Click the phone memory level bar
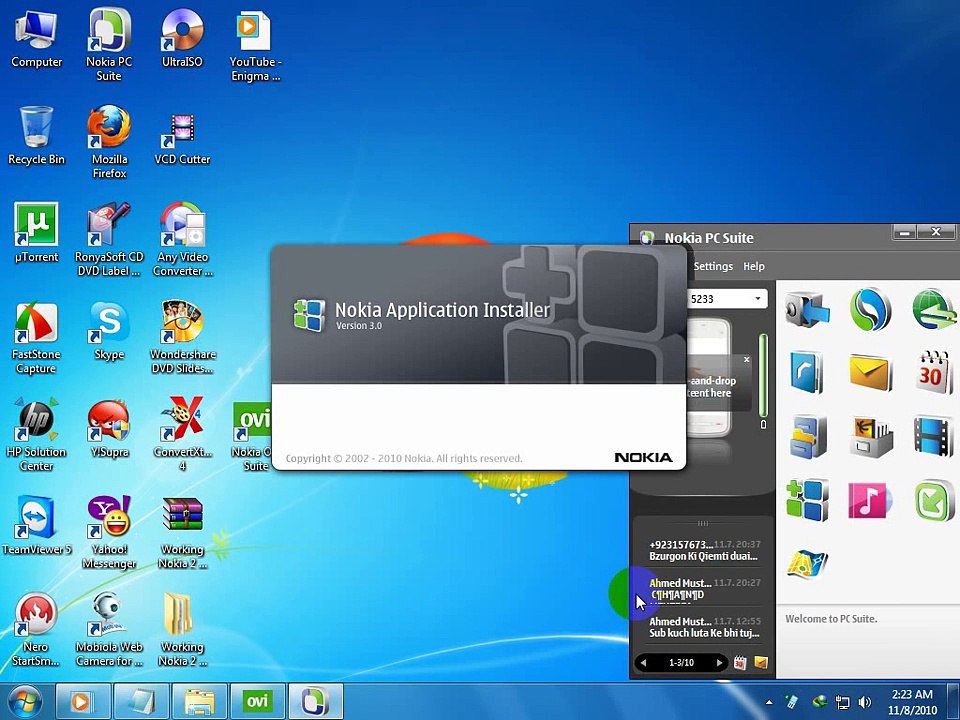Screen dimensions: 960x720 (x=763, y=375)
